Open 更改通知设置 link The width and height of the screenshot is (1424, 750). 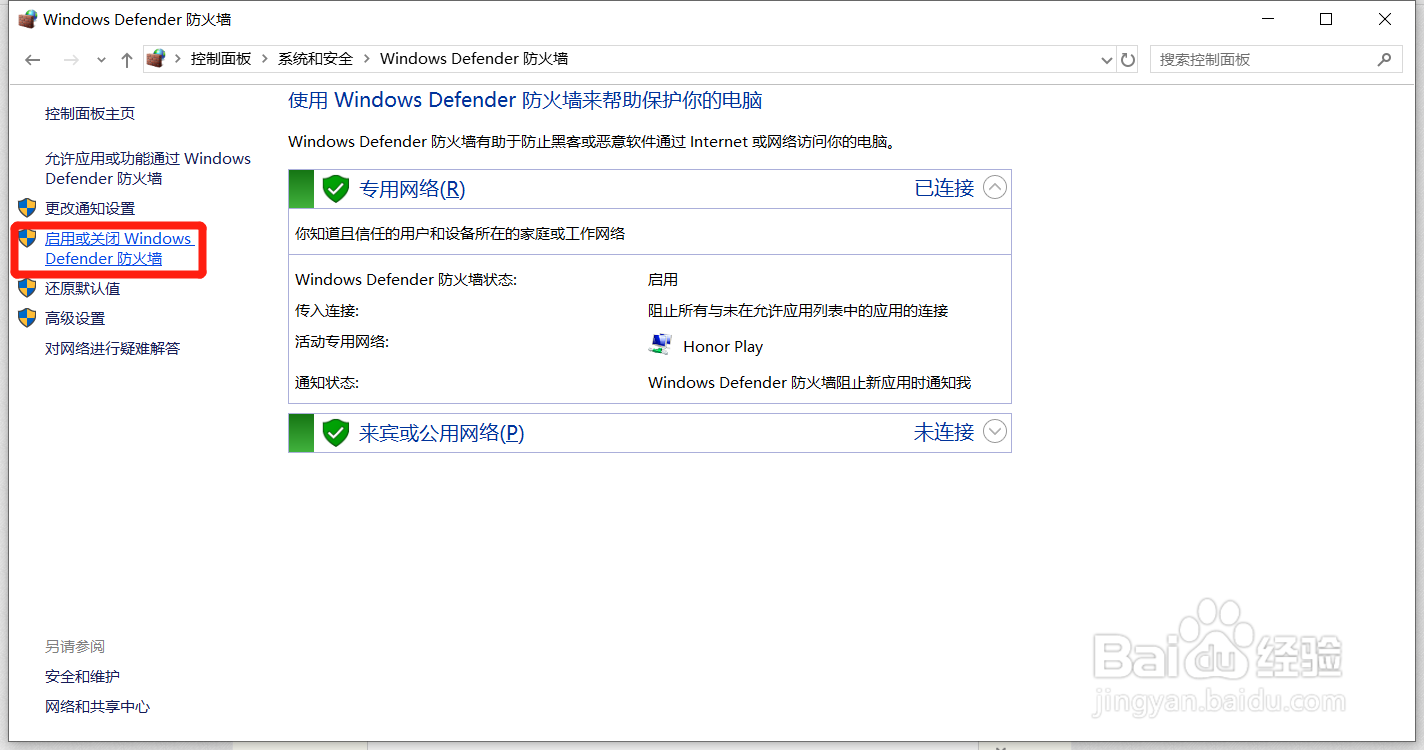point(90,209)
